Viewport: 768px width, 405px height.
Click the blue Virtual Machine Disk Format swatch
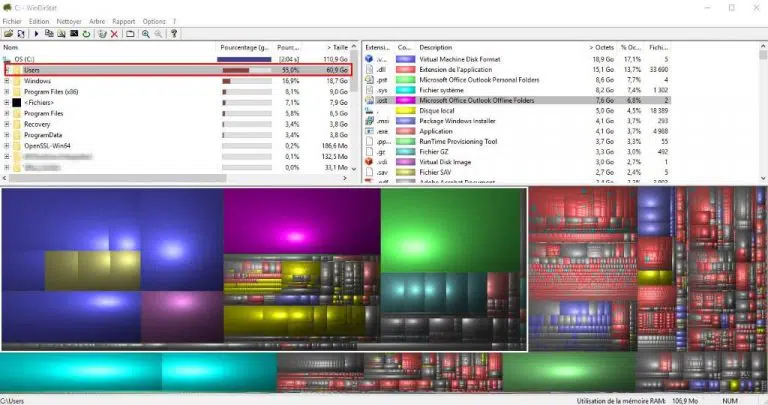click(406, 59)
